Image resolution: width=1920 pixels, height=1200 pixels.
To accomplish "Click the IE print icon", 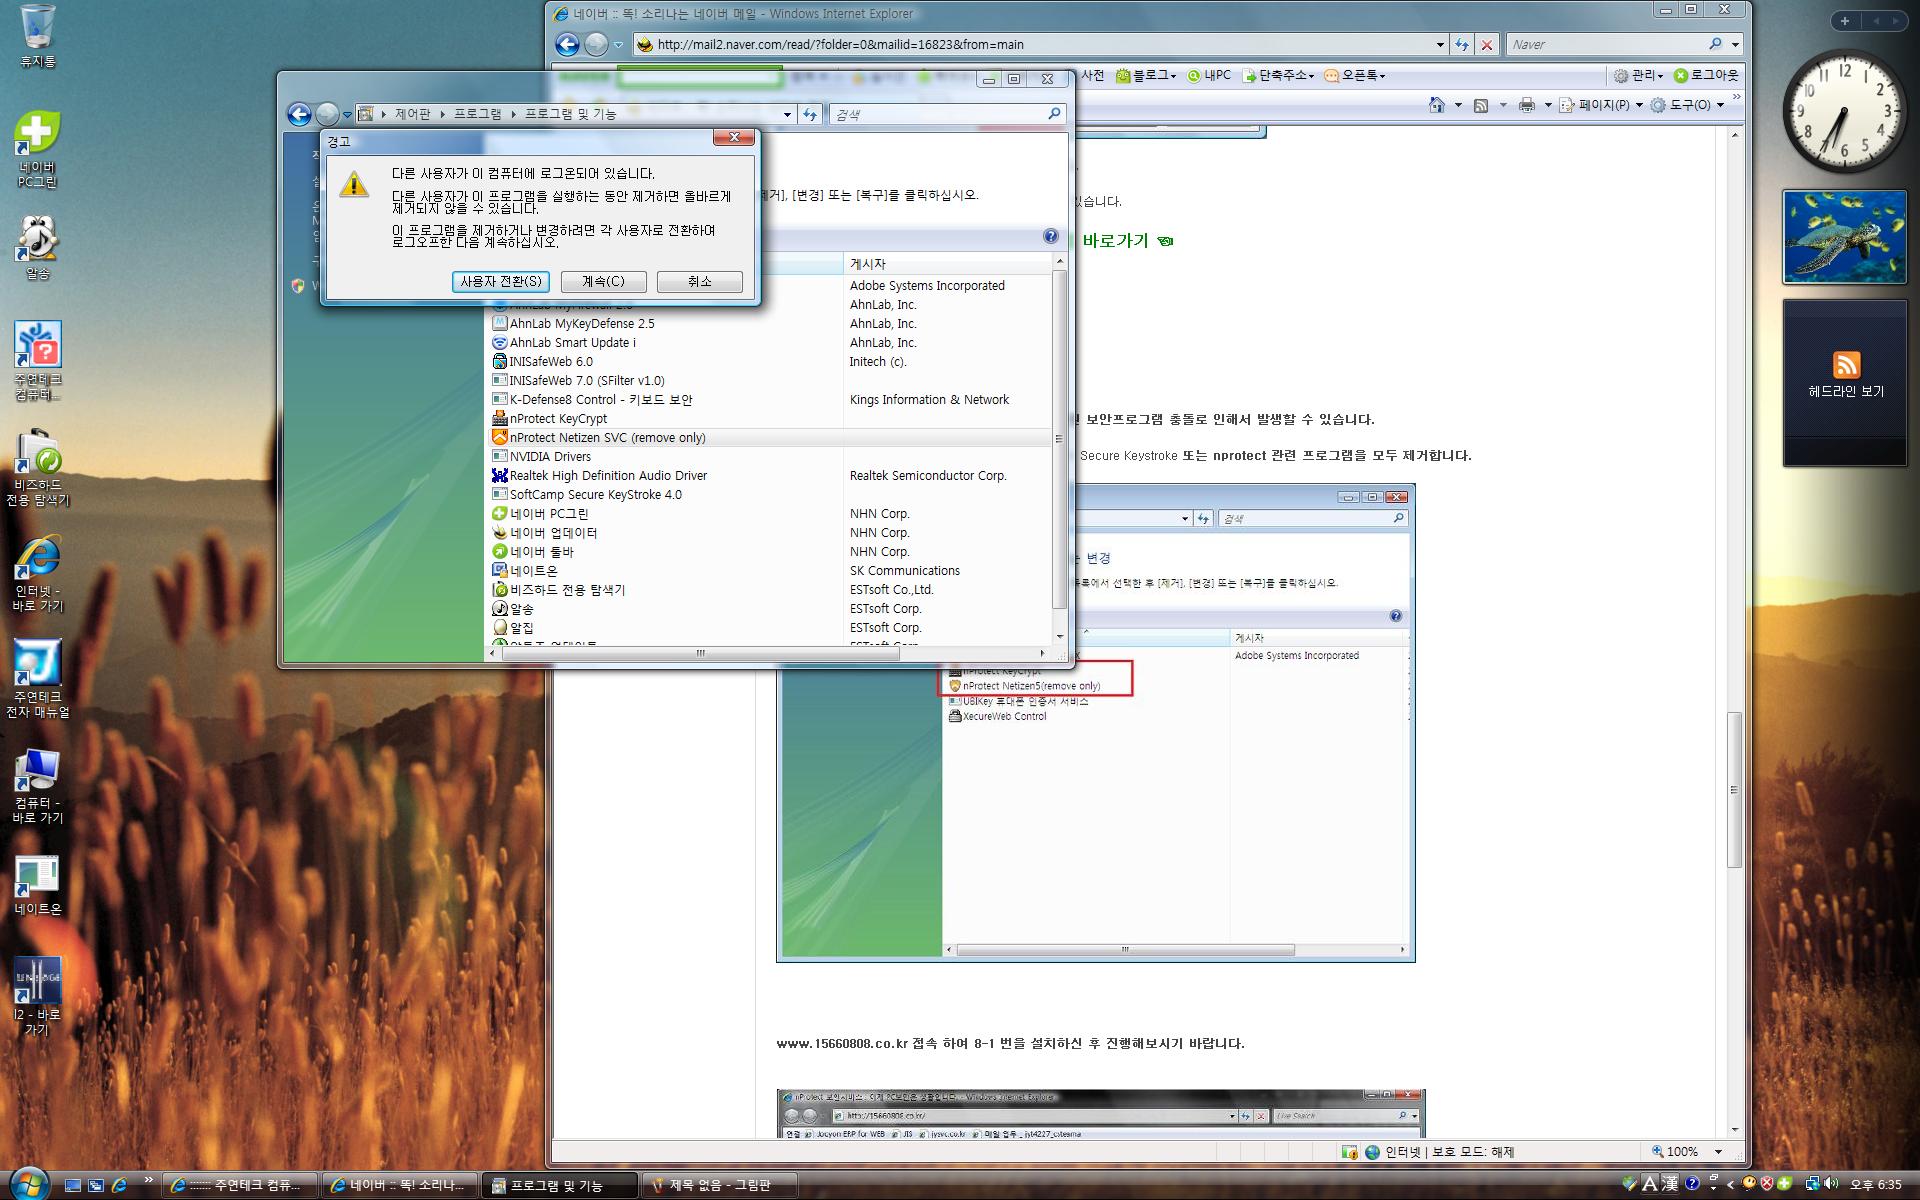I will [x=1526, y=104].
